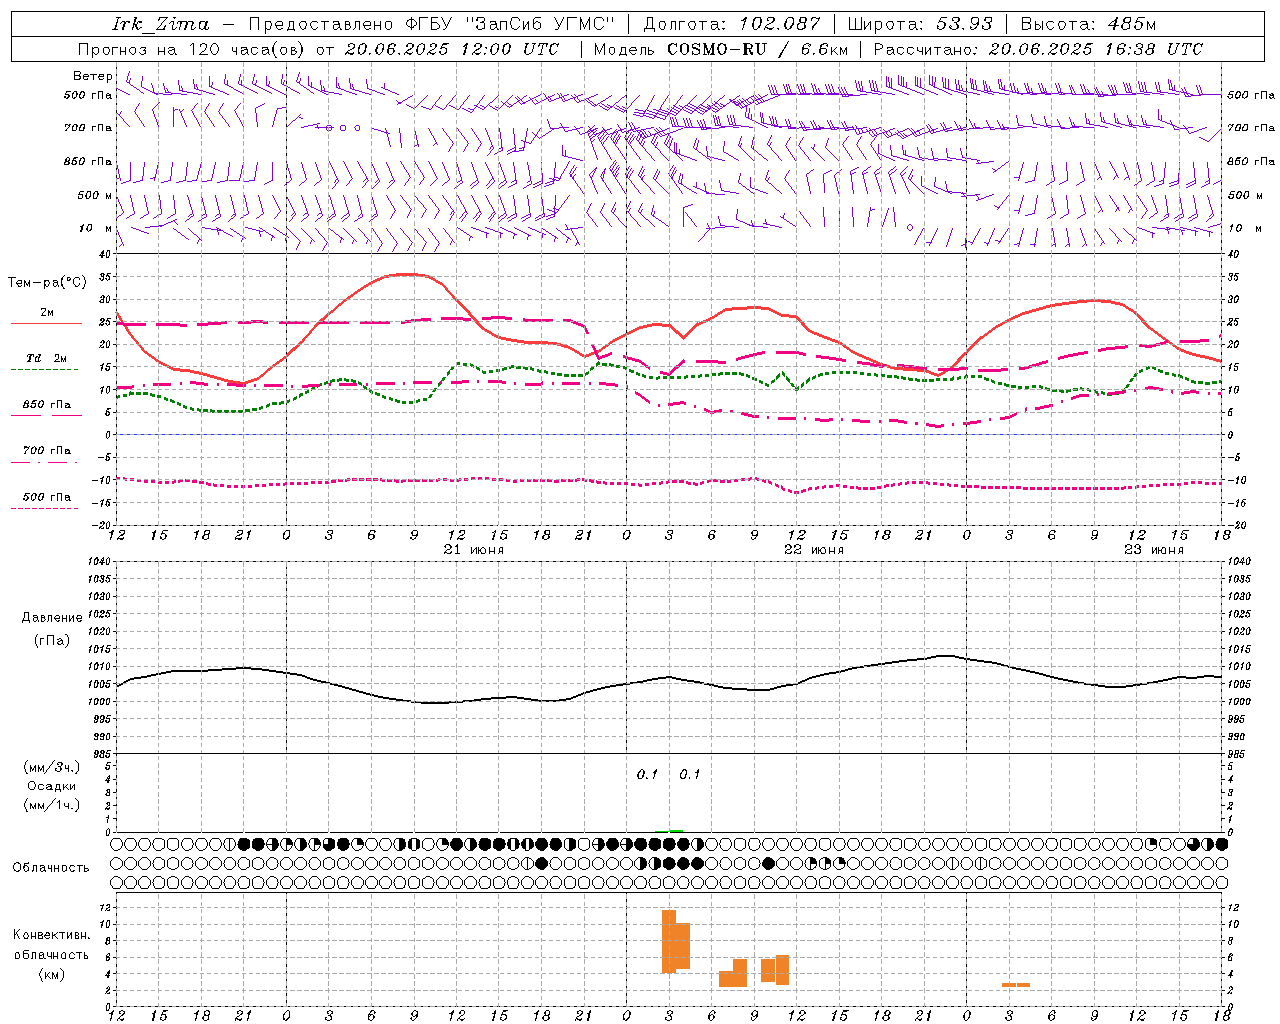Select the "10 м" wind level label on left

(x=96, y=228)
